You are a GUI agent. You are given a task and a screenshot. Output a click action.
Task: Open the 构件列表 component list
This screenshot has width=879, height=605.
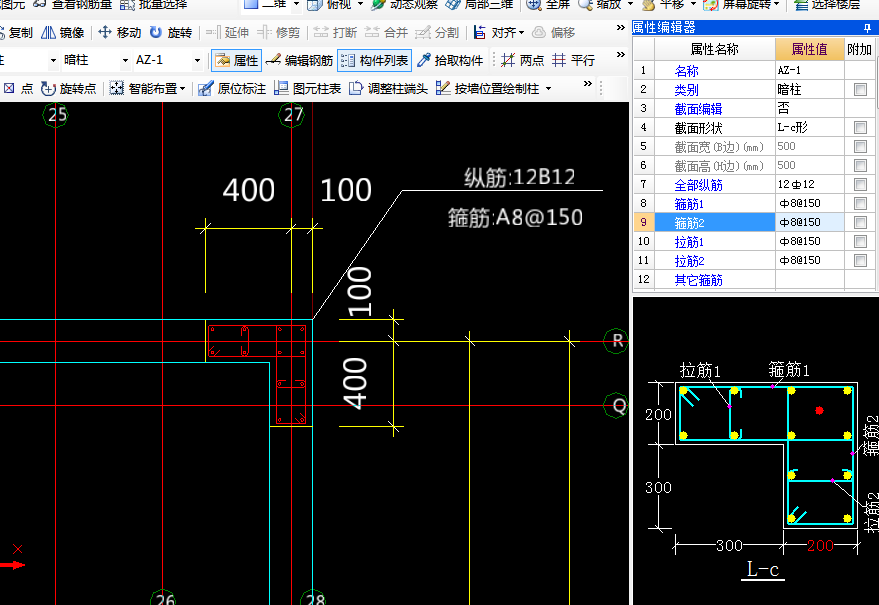[x=374, y=61]
